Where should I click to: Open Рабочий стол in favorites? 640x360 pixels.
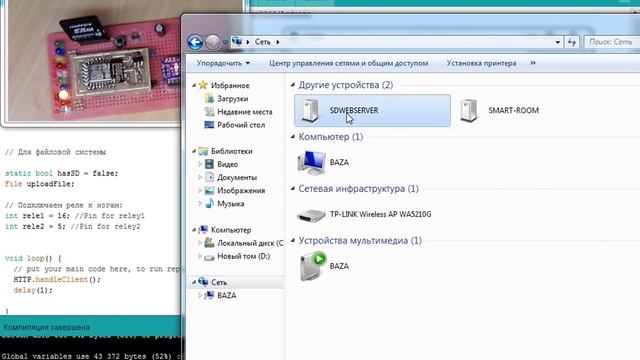point(241,125)
